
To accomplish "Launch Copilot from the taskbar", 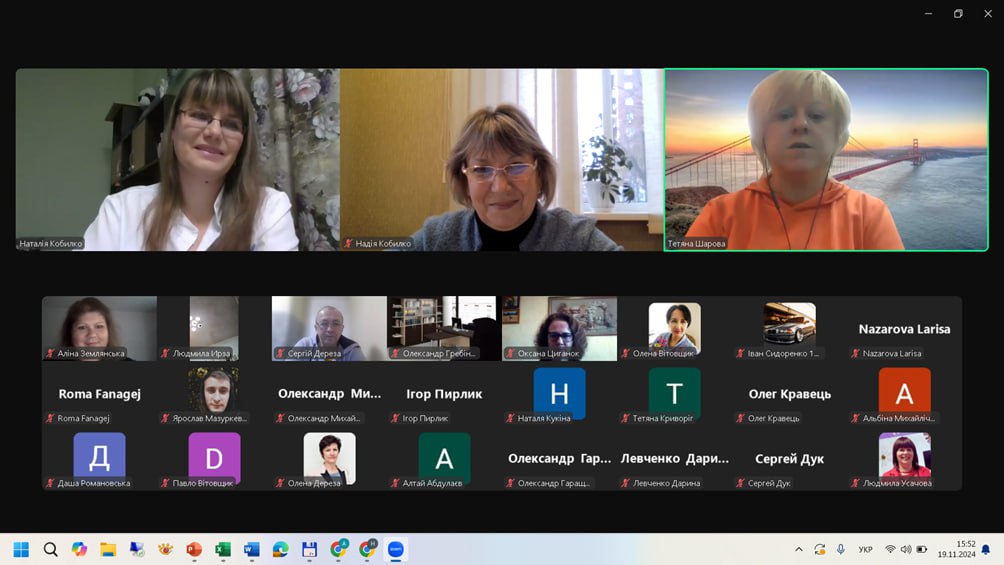I will click(79, 550).
